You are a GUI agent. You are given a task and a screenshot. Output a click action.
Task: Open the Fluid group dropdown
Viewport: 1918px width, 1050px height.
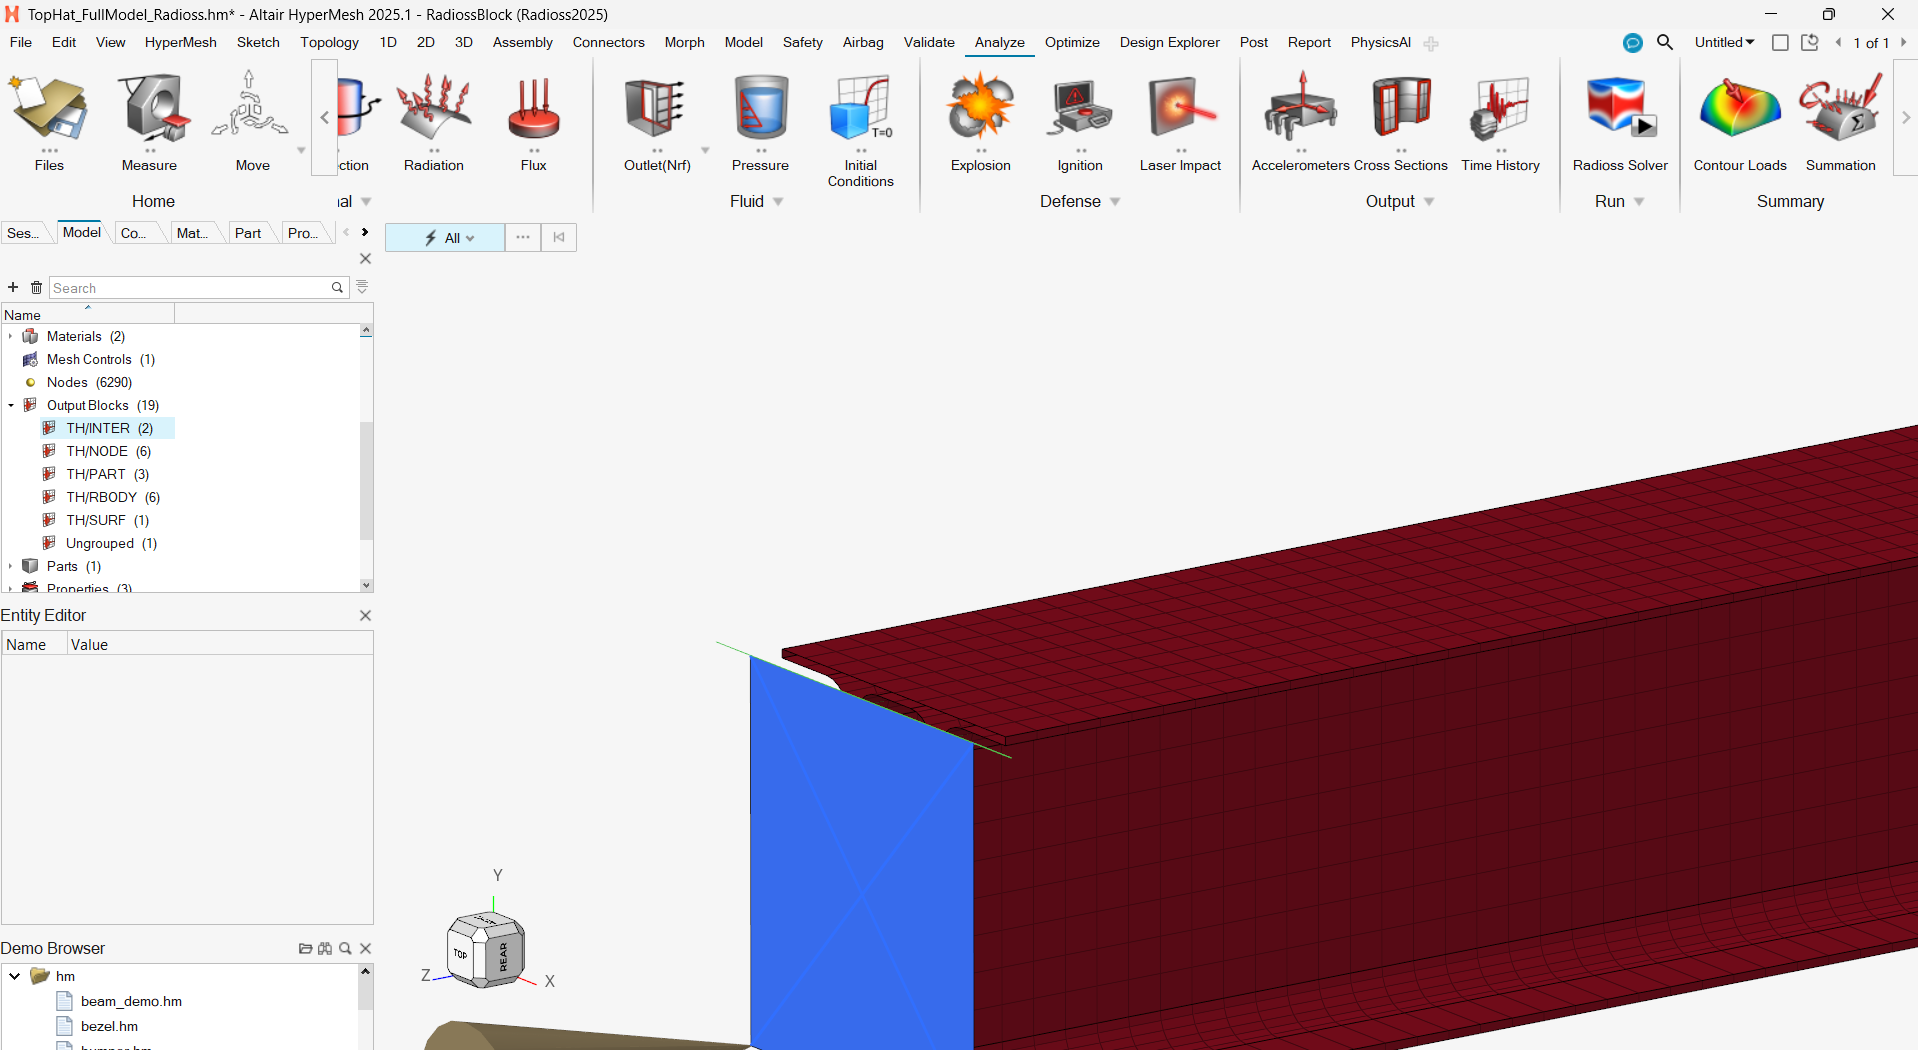tap(778, 202)
